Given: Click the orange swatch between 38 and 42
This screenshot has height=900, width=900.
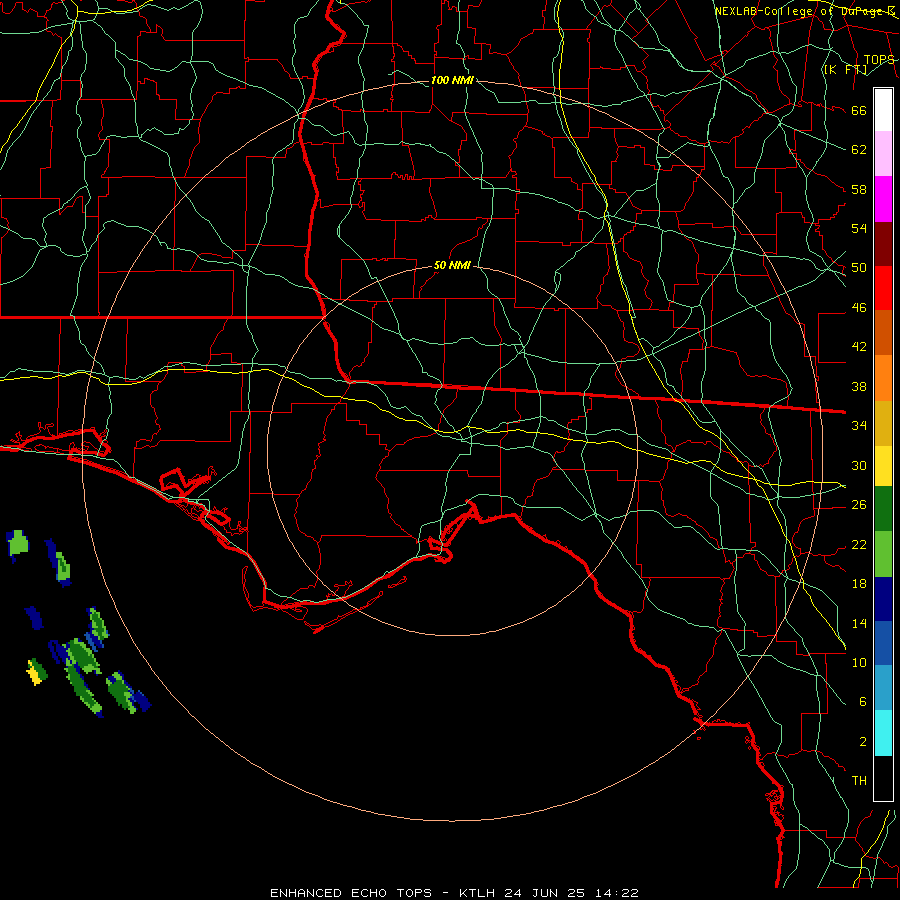Looking at the screenshot, I should point(883,378).
